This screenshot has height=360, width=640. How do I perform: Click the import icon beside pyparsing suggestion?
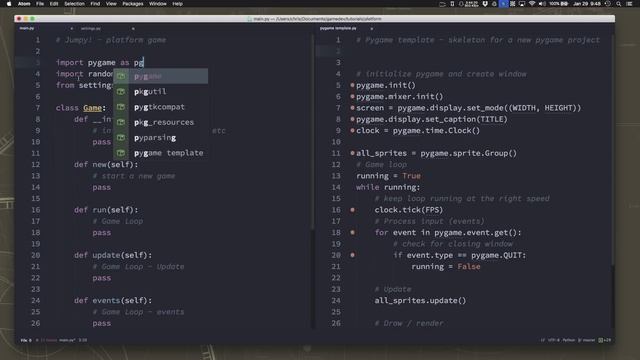[x=121, y=138]
